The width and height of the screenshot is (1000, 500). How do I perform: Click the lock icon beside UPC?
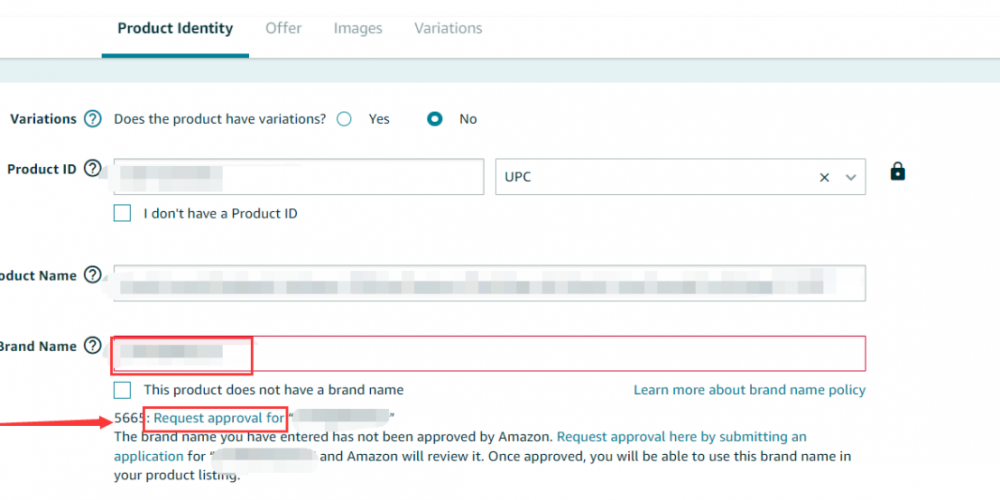coord(897,171)
